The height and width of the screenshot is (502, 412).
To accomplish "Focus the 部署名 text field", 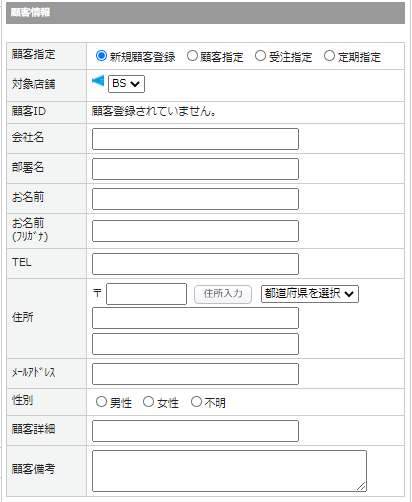I will [195, 169].
